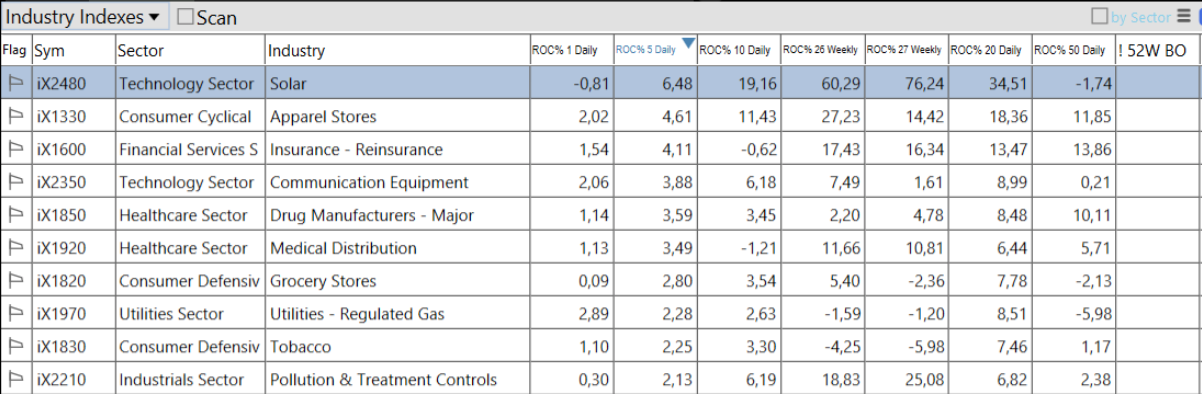The image size is (1202, 398).
Task: Flag the iX1920 Medical Distribution row
Action: (x=16, y=249)
